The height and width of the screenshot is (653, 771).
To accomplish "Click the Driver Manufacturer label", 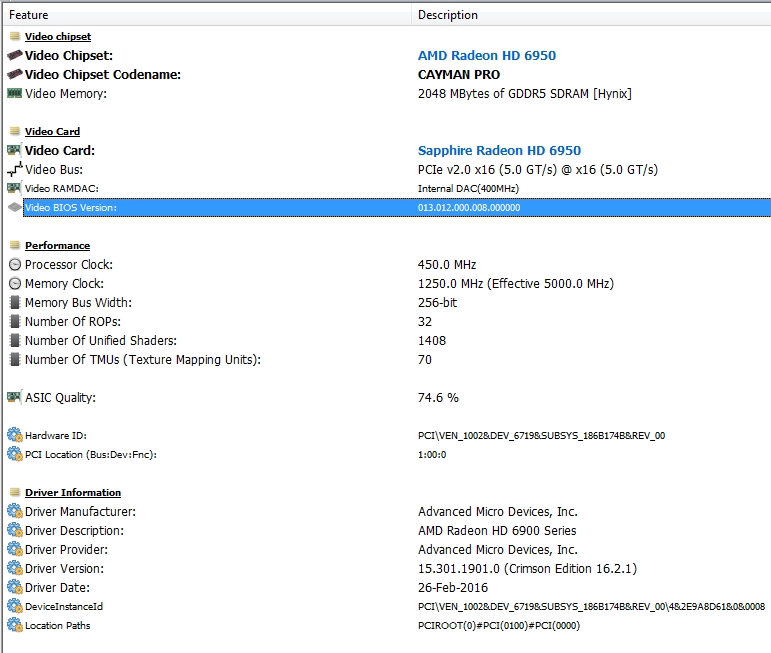I will pyautogui.click(x=80, y=511).
